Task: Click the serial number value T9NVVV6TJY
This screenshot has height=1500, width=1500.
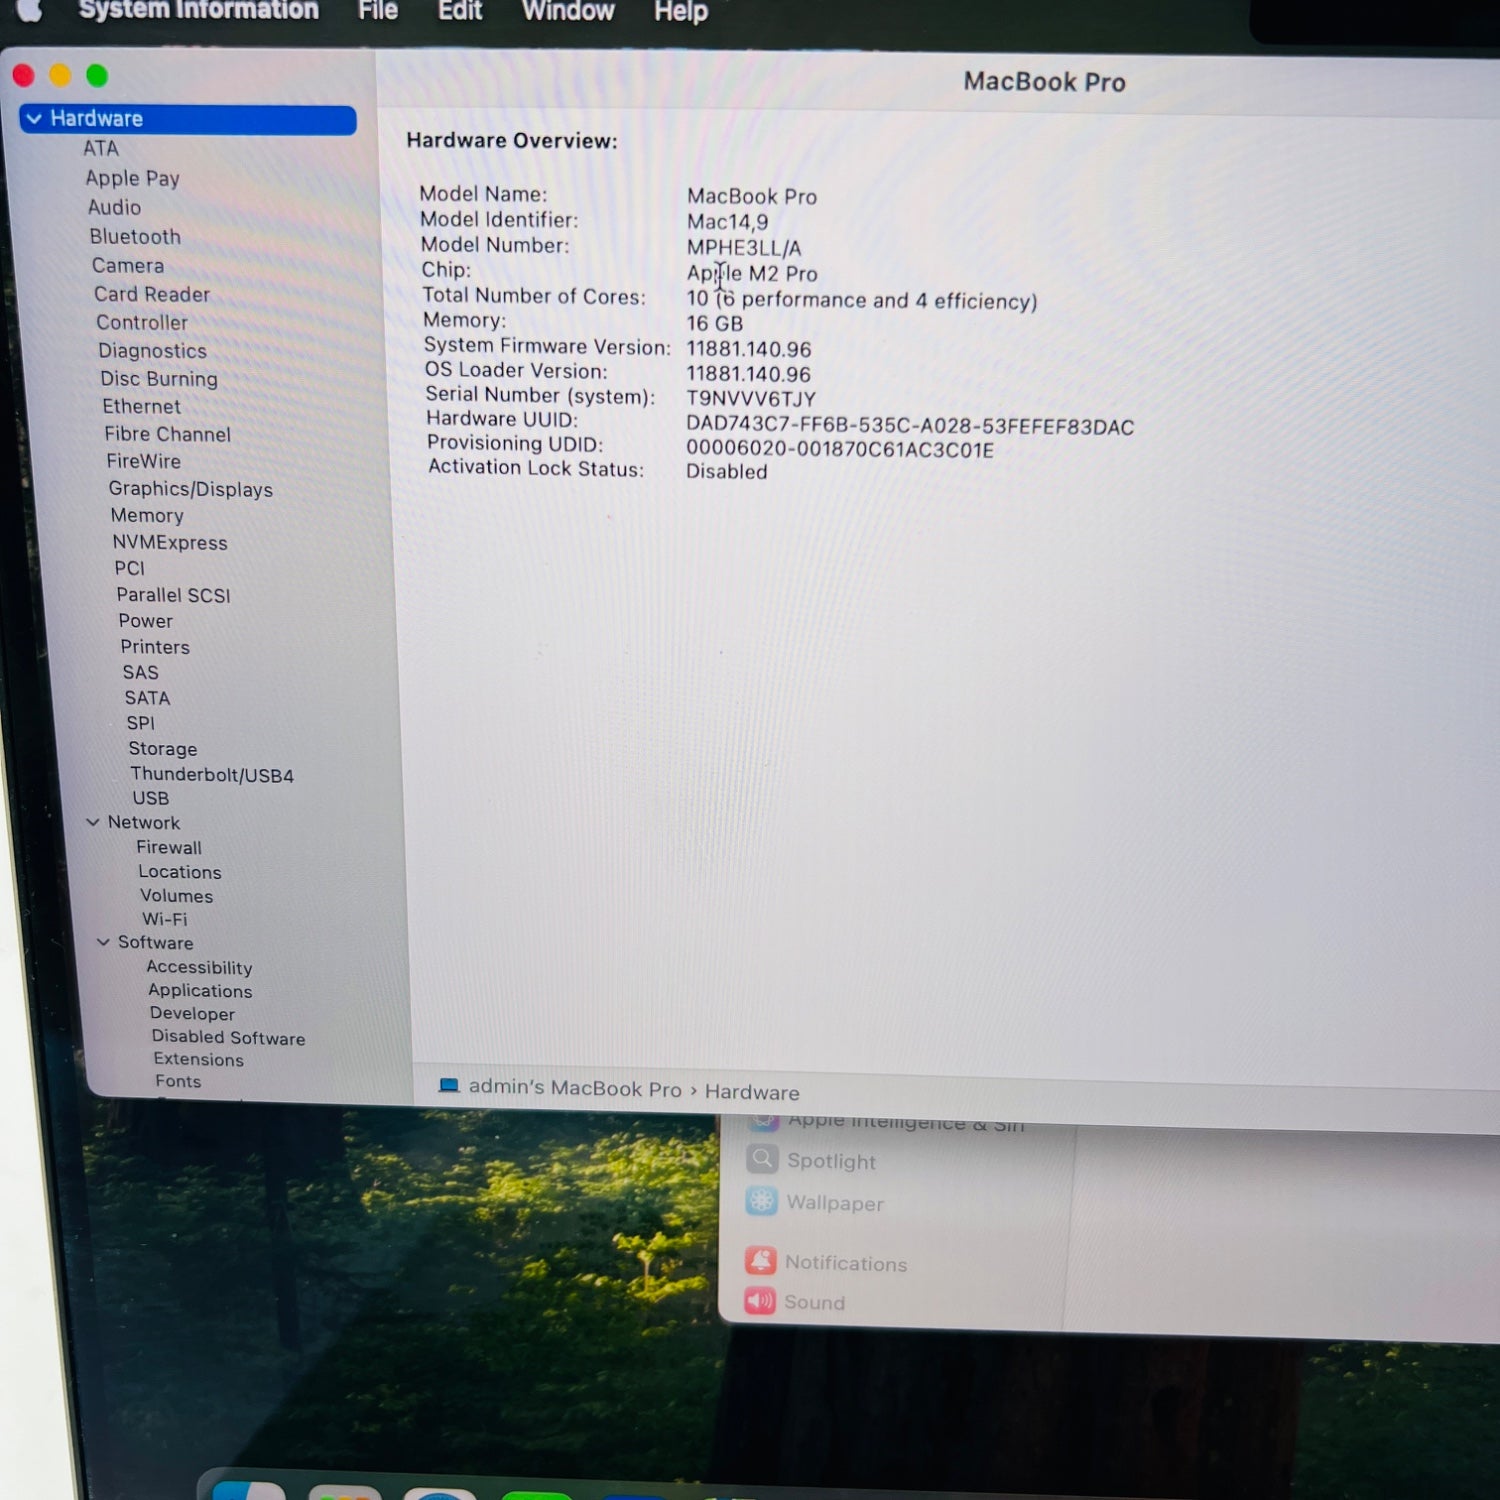Action: 750,399
